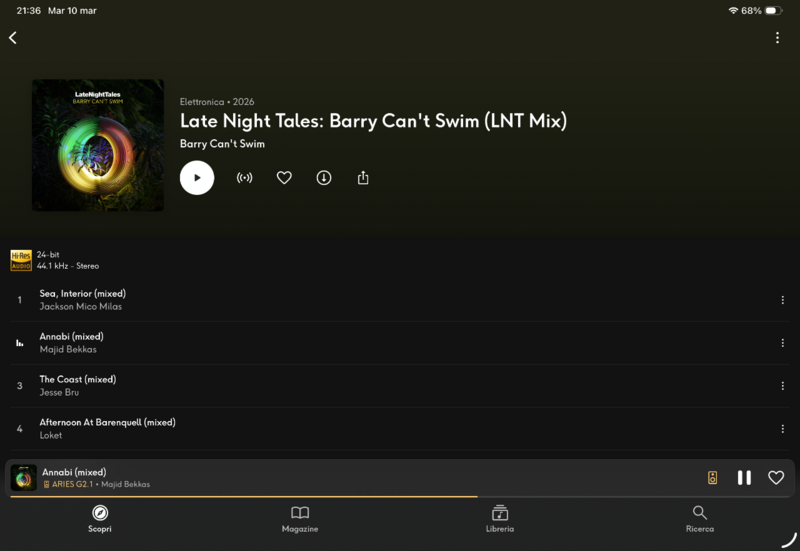The image size is (800, 551).
Task: Download the album for offline listening
Action: [324, 178]
